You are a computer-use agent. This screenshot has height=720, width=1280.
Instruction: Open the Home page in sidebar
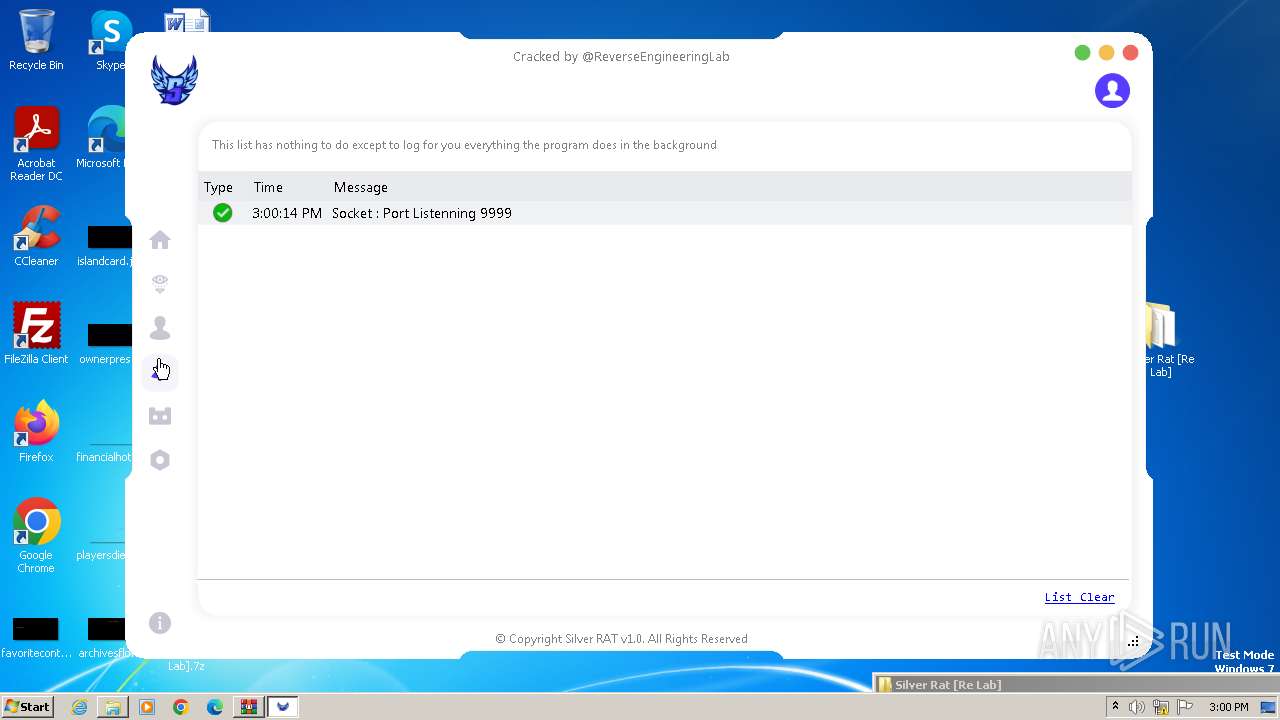tap(160, 240)
